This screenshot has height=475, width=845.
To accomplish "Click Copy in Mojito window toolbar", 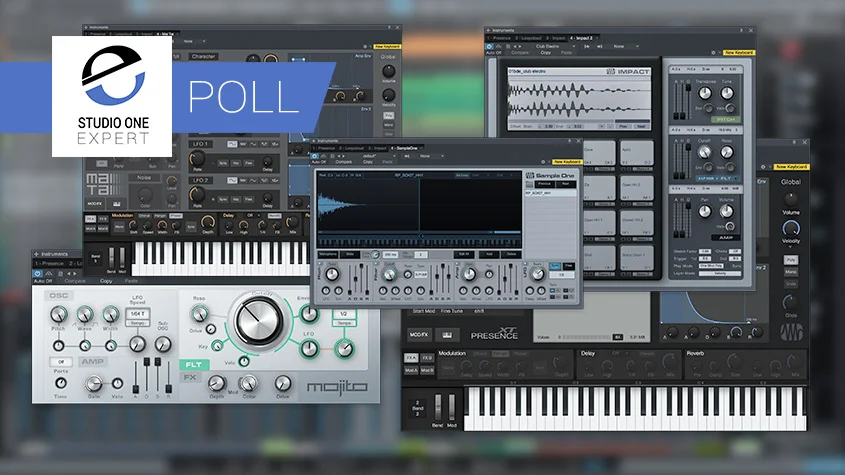I will tap(106, 281).
